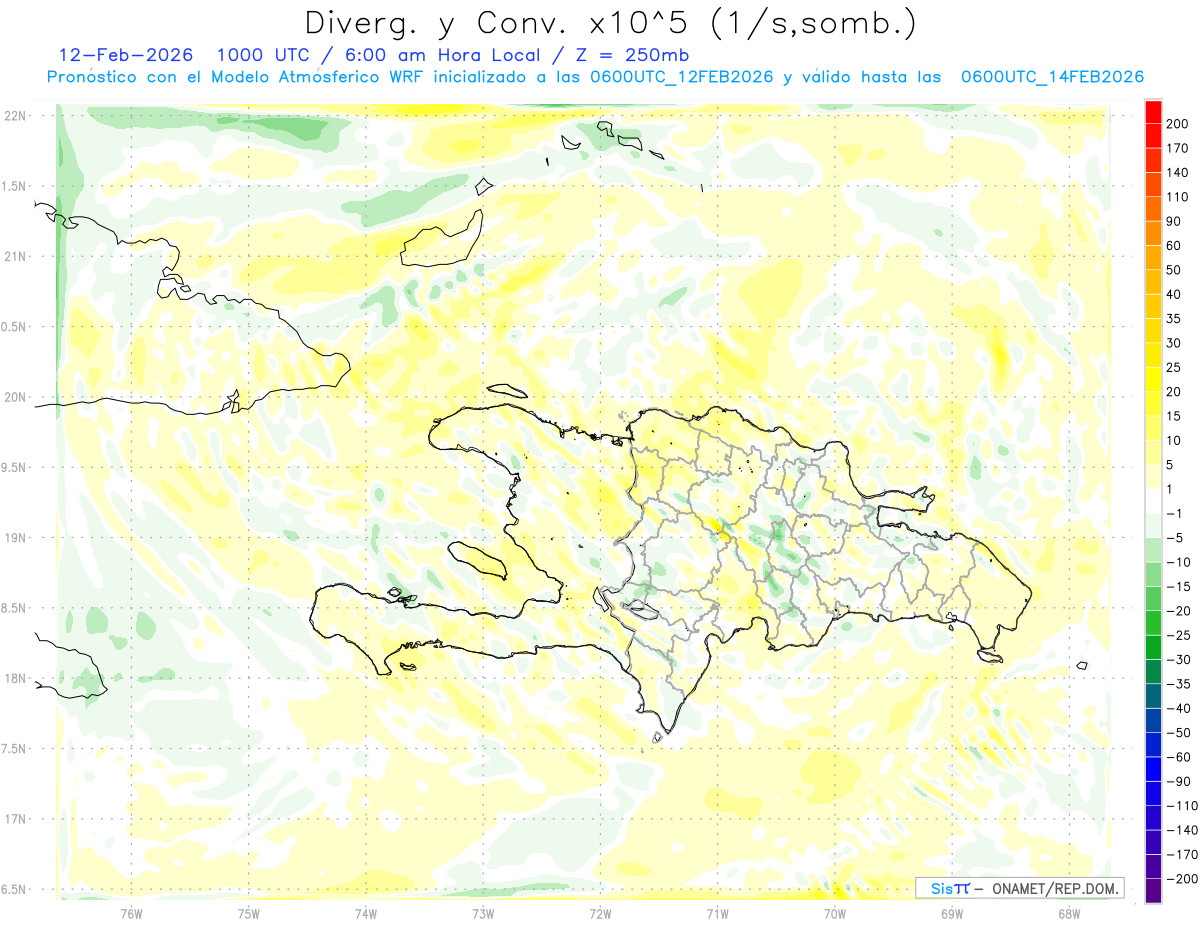This screenshot has height=927, width=1200.
Task: Select the '7.5N' latitude label
Action: pyautogui.click(x=15, y=749)
